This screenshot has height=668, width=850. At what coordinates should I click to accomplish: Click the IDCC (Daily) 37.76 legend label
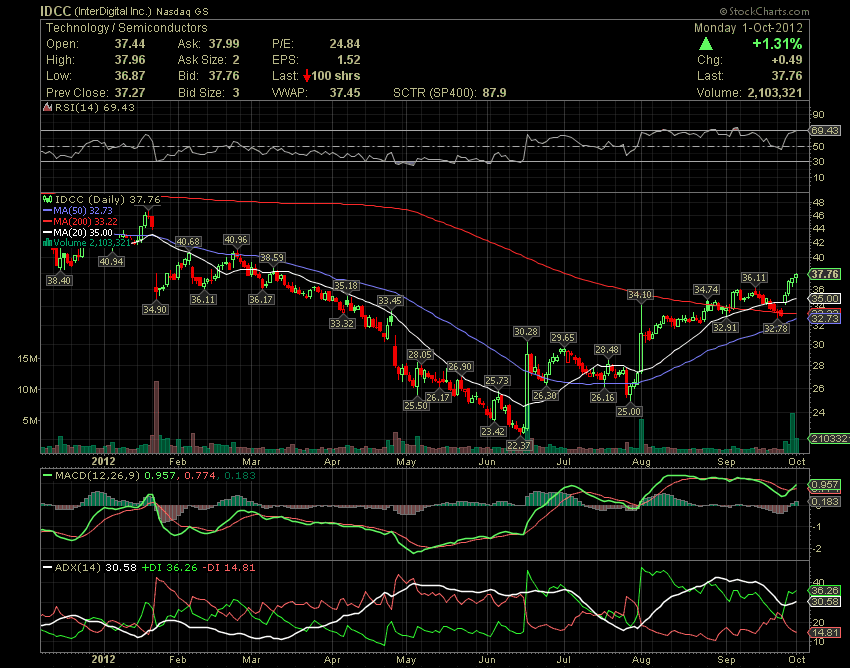point(108,199)
